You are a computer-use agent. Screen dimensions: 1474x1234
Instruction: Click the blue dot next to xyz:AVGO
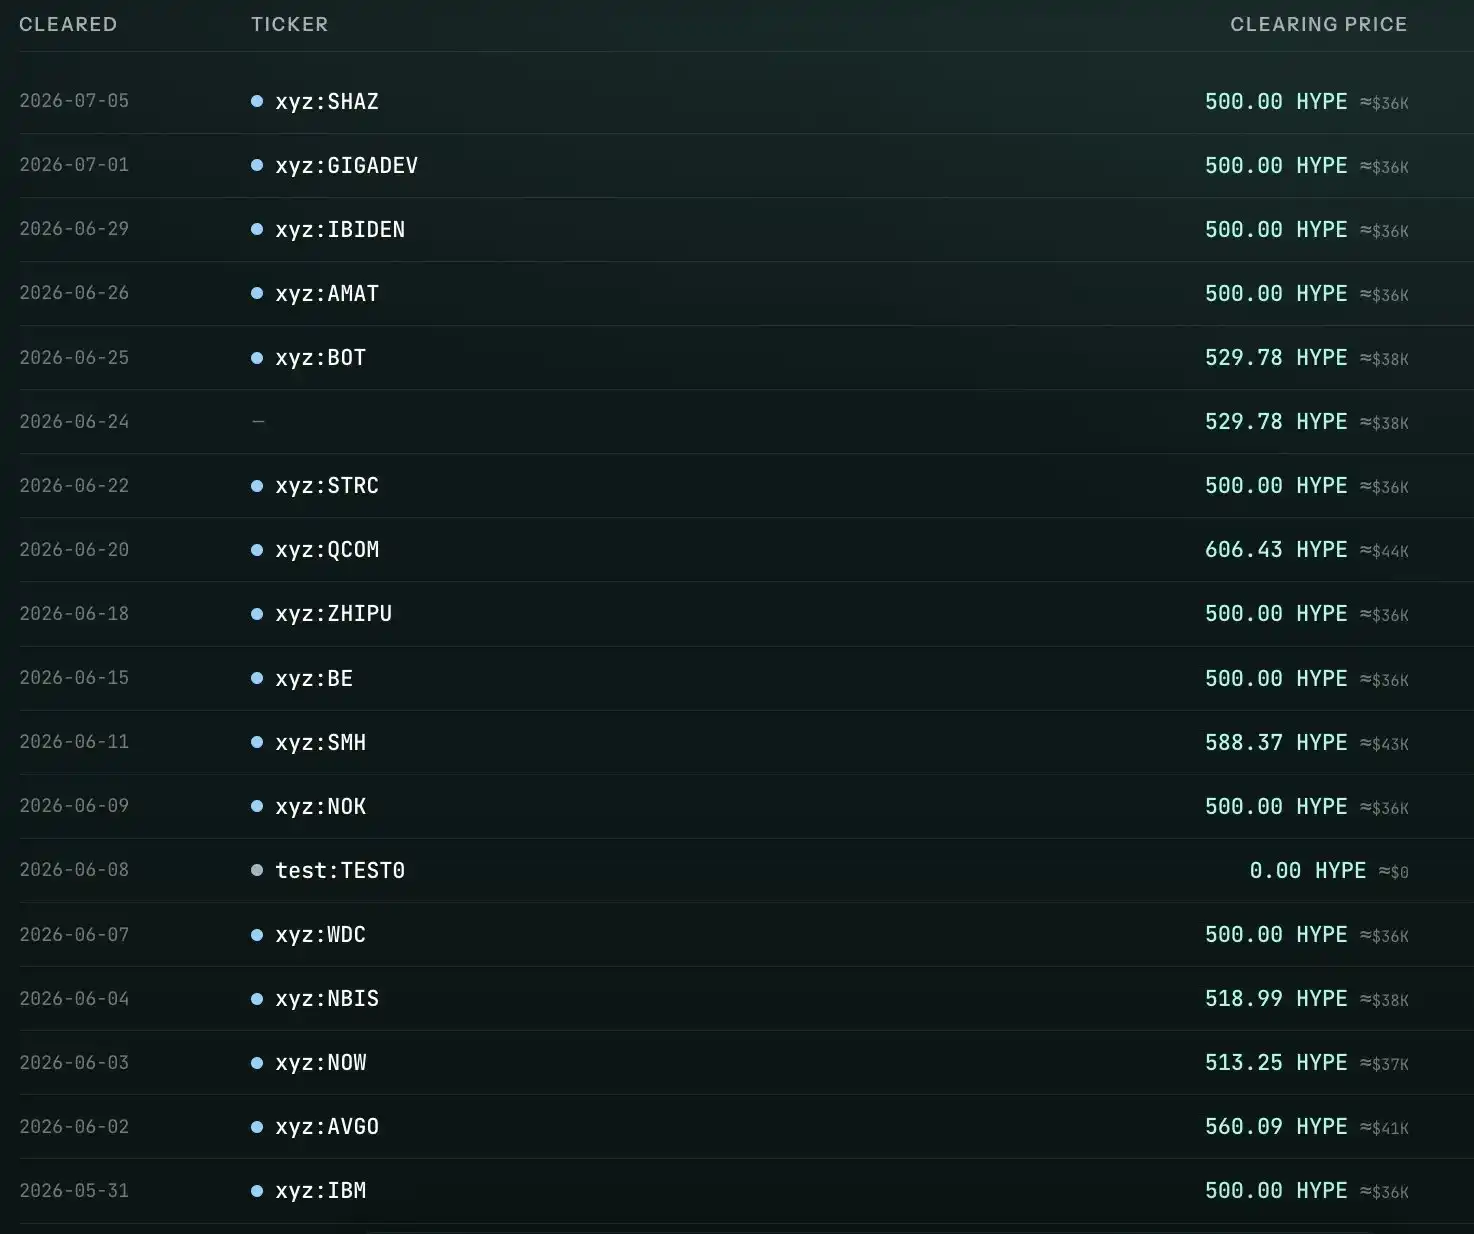(257, 1127)
